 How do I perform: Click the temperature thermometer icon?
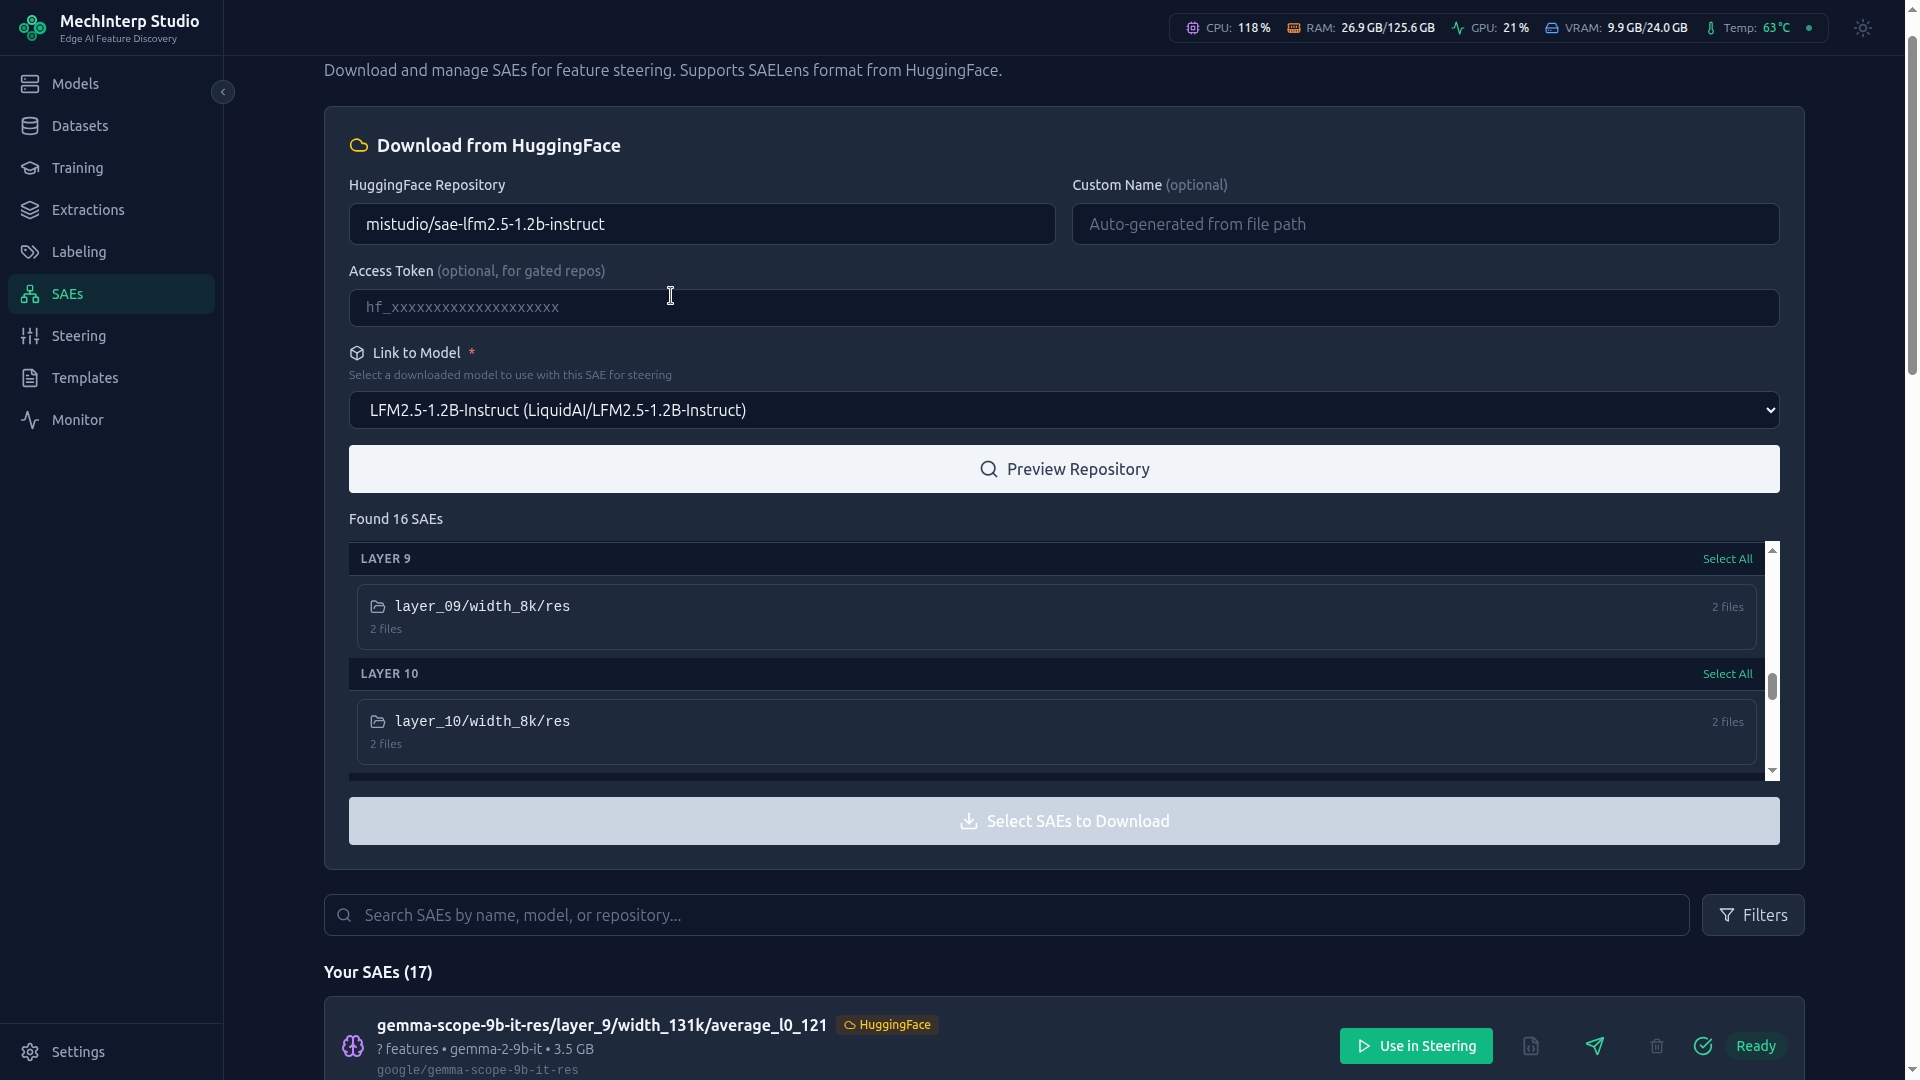pyautogui.click(x=1710, y=28)
